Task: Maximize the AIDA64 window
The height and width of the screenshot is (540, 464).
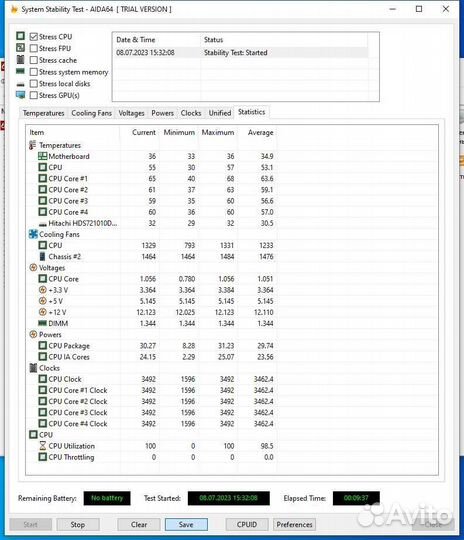Action: [419, 9]
